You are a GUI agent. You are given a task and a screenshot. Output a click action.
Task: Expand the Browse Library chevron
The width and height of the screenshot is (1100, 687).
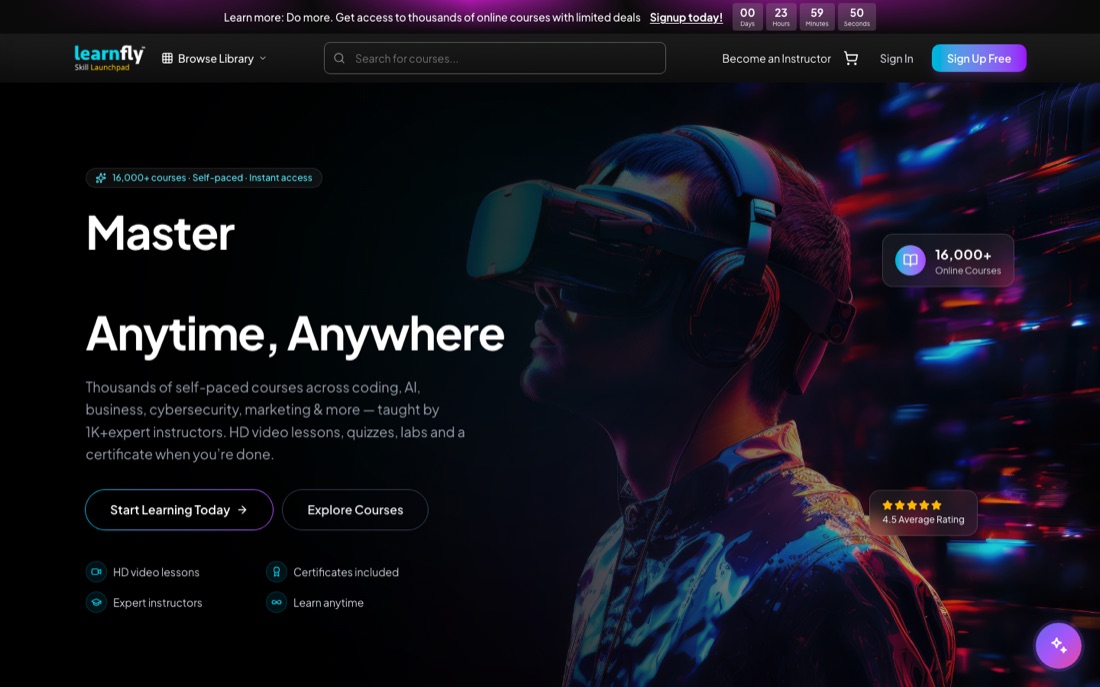click(x=263, y=58)
